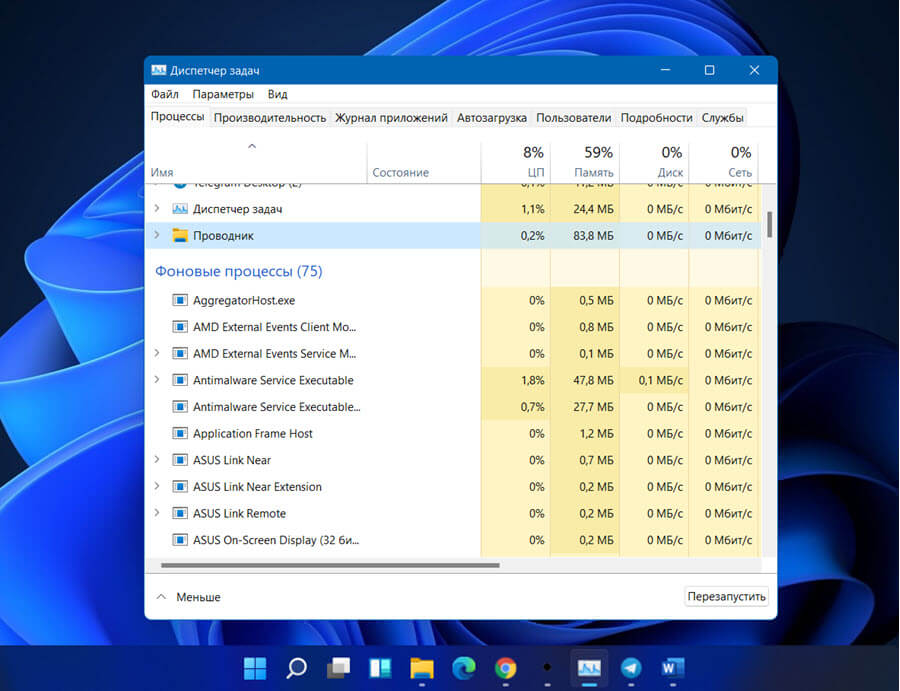Click the vertical scrollbar thumb
900x691 pixels.
point(769,224)
